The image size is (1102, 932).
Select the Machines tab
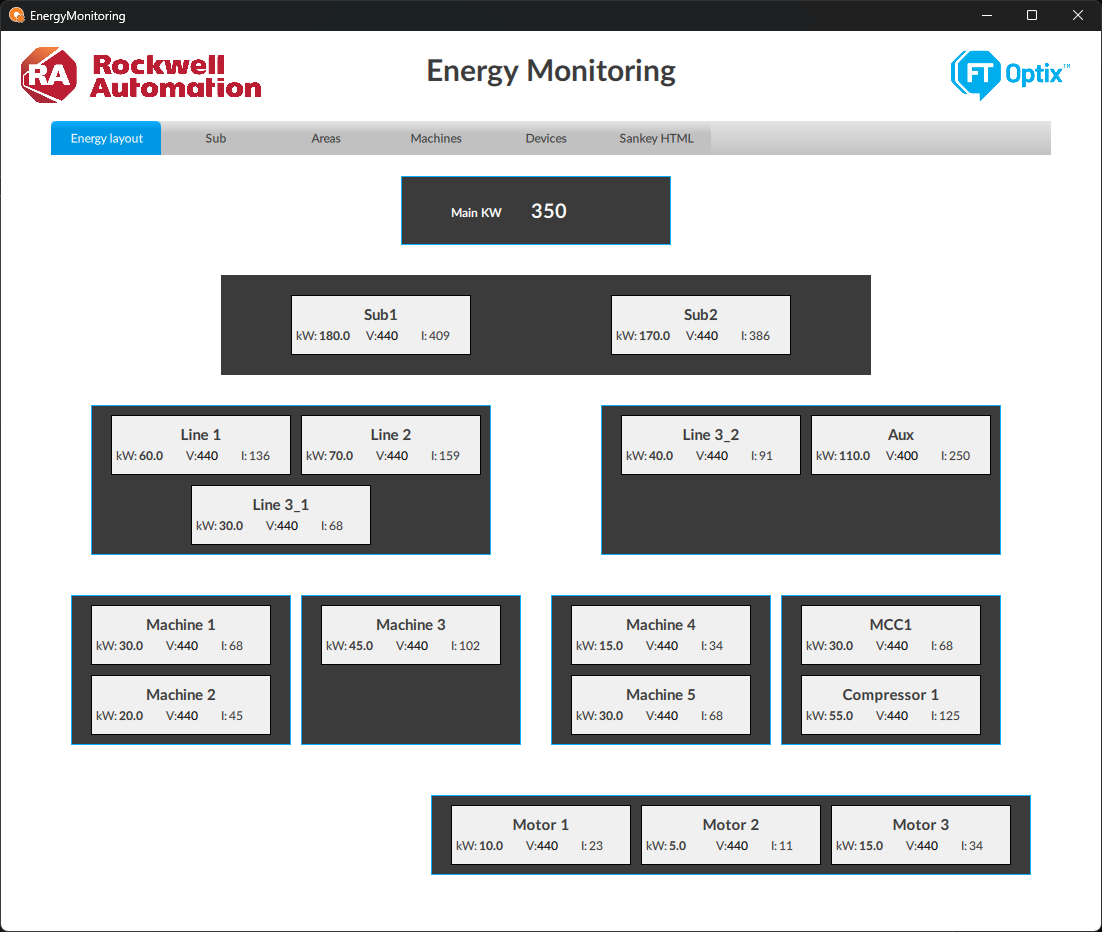(x=436, y=138)
